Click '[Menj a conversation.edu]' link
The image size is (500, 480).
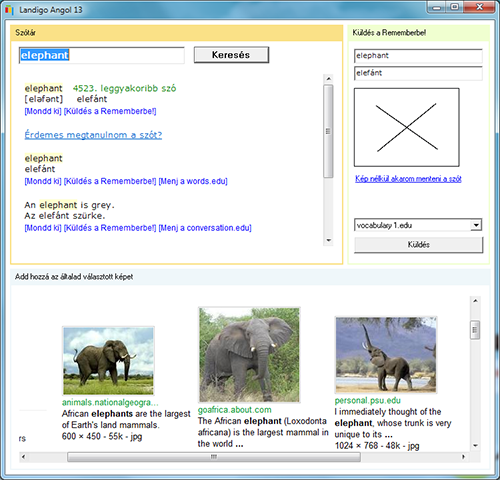[x=205, y=228]
